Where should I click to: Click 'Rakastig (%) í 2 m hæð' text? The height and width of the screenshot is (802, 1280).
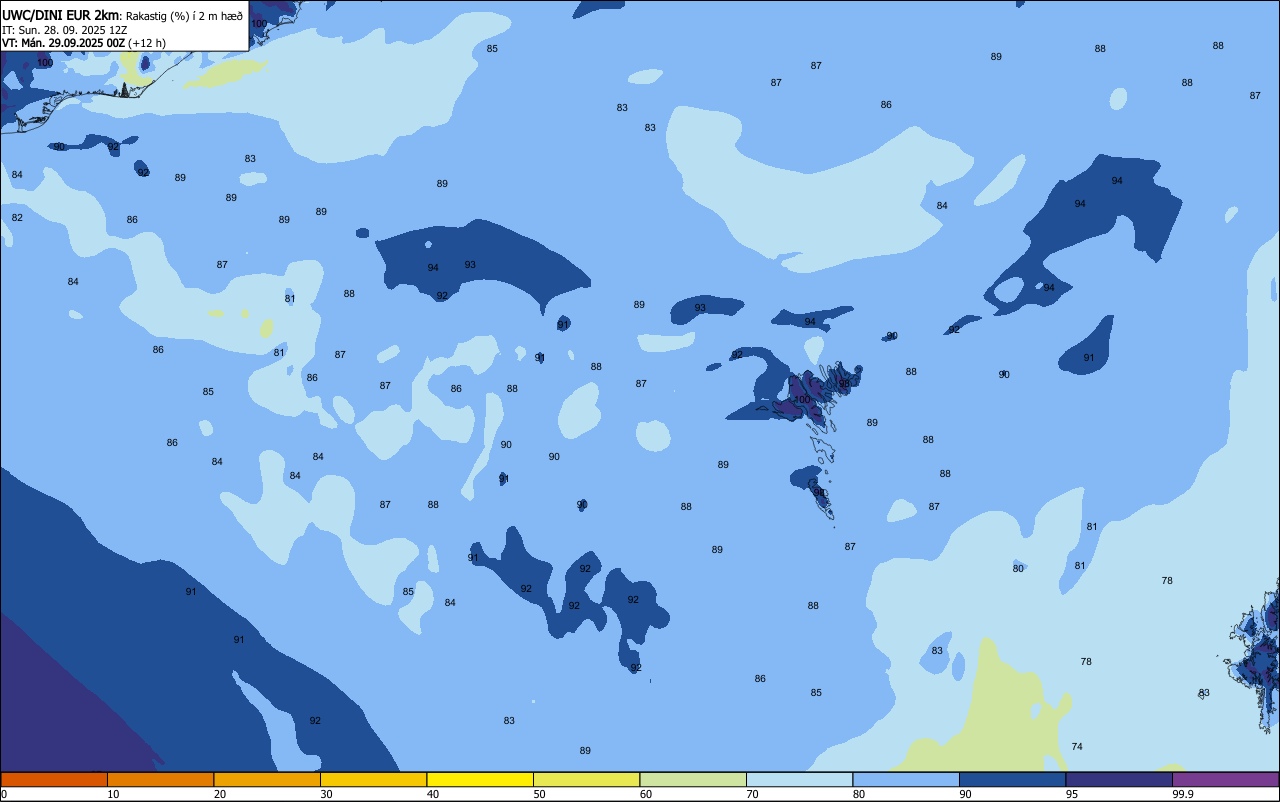[x=184, y=16]
